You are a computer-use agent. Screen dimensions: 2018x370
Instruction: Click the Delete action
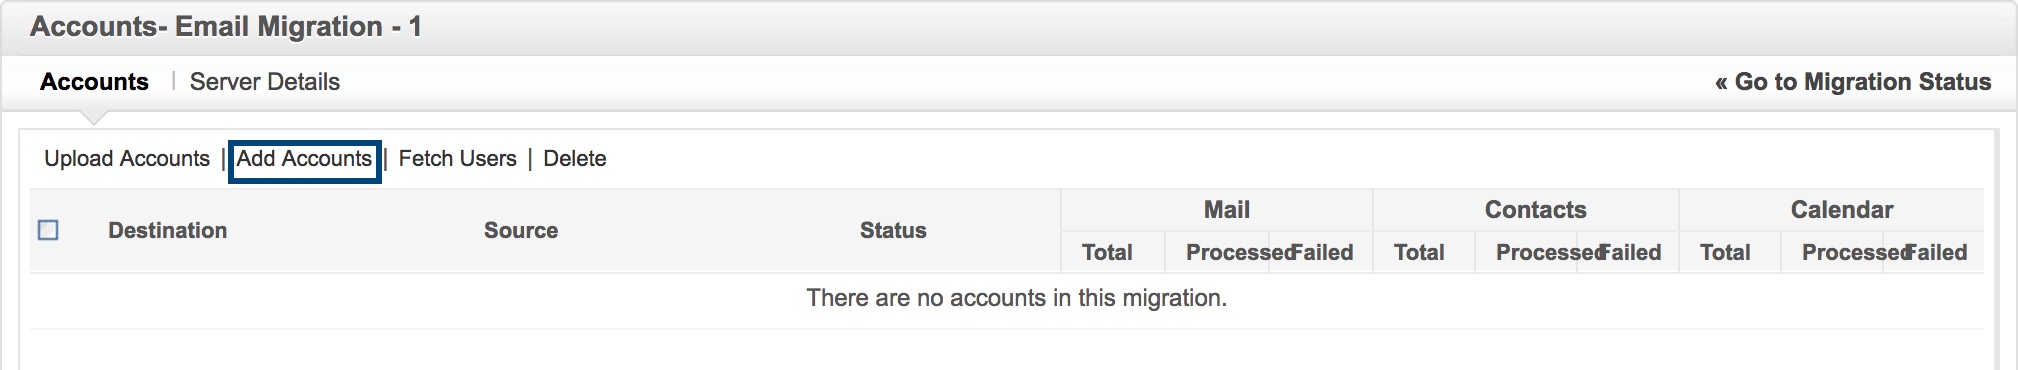click(x=575, y=158)
